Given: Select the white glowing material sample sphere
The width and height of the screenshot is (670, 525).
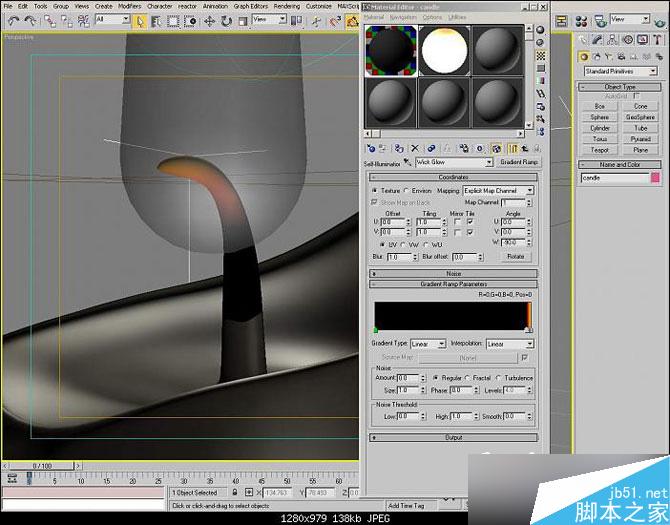Looking at the screenshot, I should 444,49.
